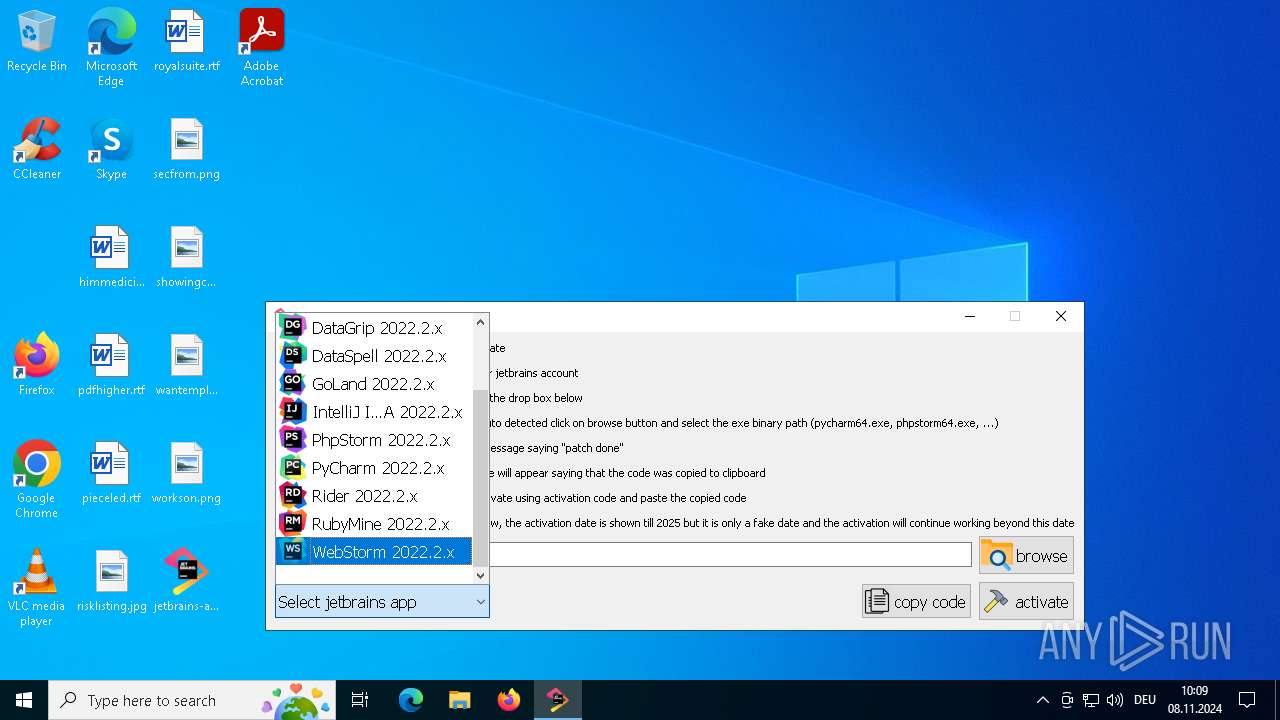Image resolution: width=1280 pixels, height=720 pixels.
Task: Click the copy code button
Action: 916,601
